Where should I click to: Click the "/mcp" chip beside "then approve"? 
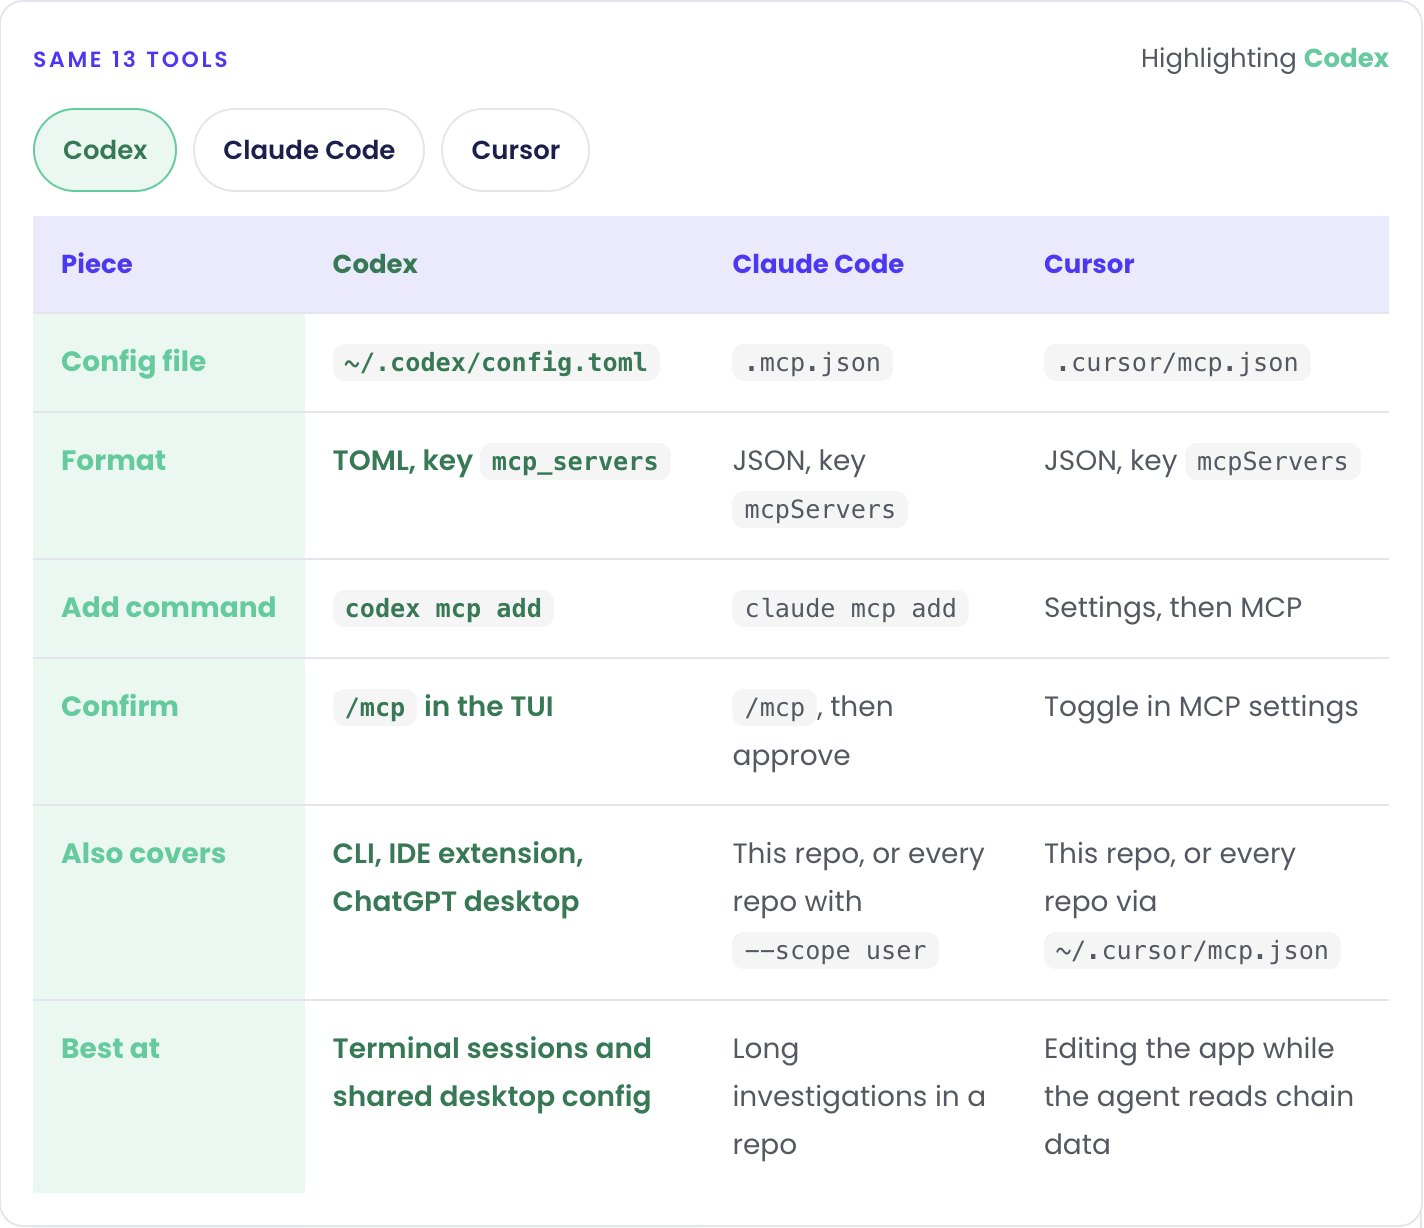pyautogui.click(x=775, y=707)
